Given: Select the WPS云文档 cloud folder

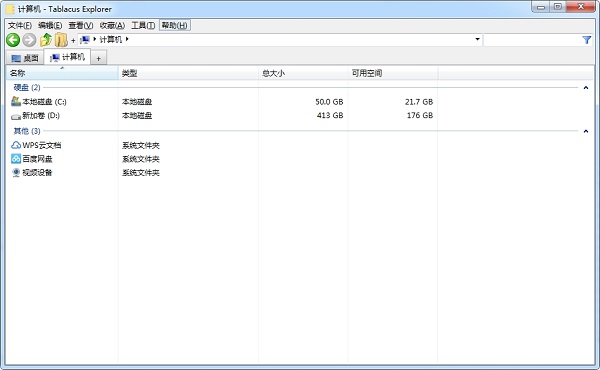Looking at the screenshot, I should (36, 145).
